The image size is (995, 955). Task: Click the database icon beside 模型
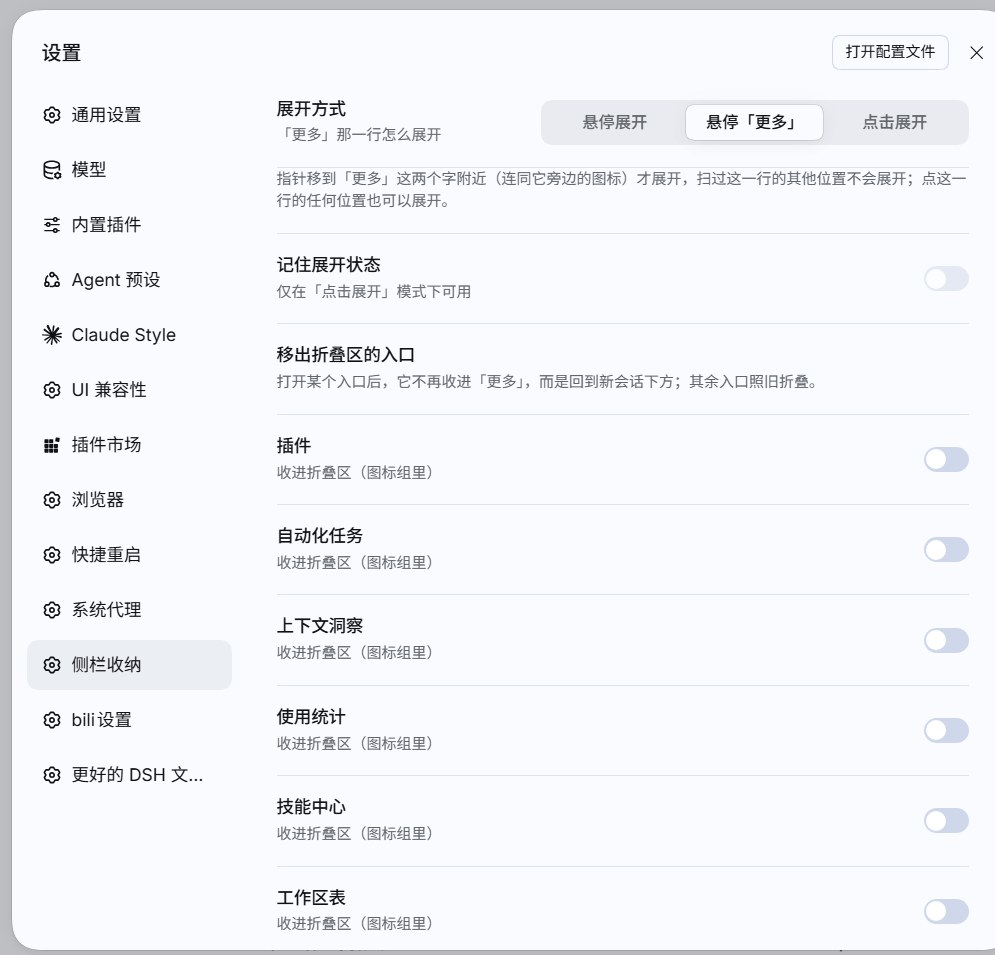coord(52,170)
